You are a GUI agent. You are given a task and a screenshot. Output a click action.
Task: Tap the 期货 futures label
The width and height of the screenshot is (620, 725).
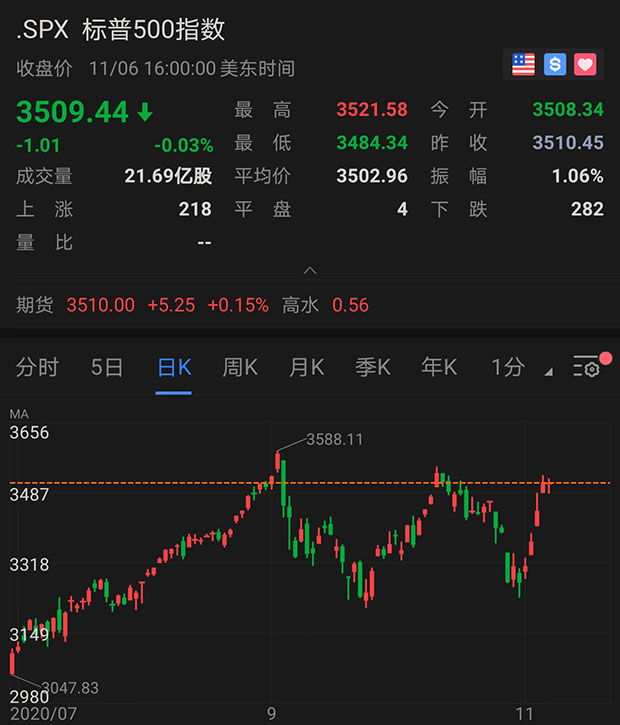coord(35,305)
